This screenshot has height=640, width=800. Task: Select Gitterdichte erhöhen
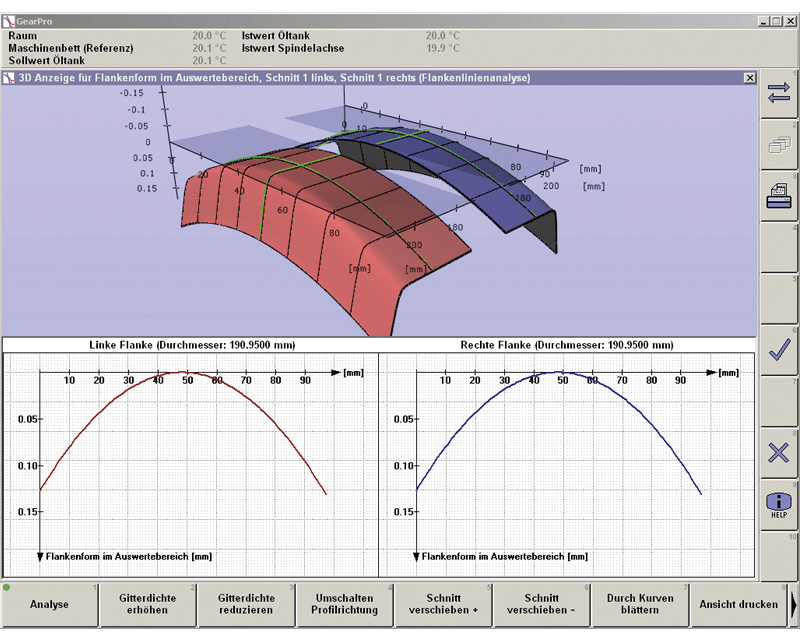[147, 605]
